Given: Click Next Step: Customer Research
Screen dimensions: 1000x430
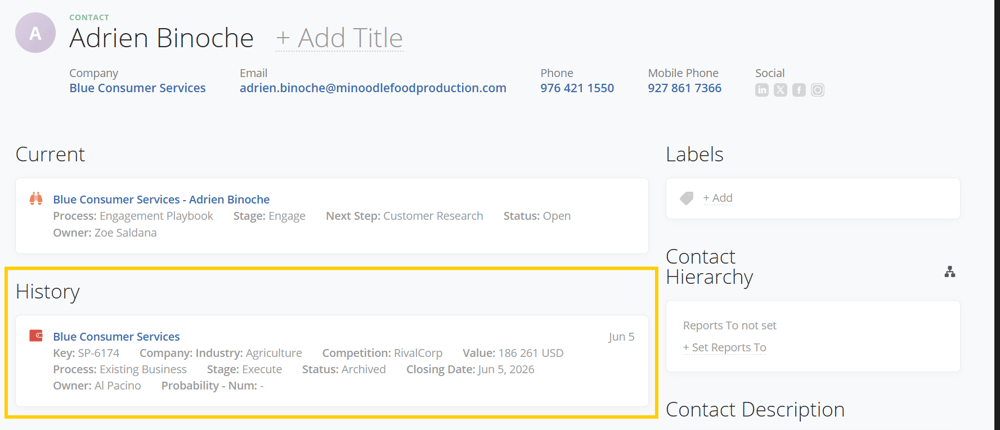Looking at the screenshot, I should (404, 216).
